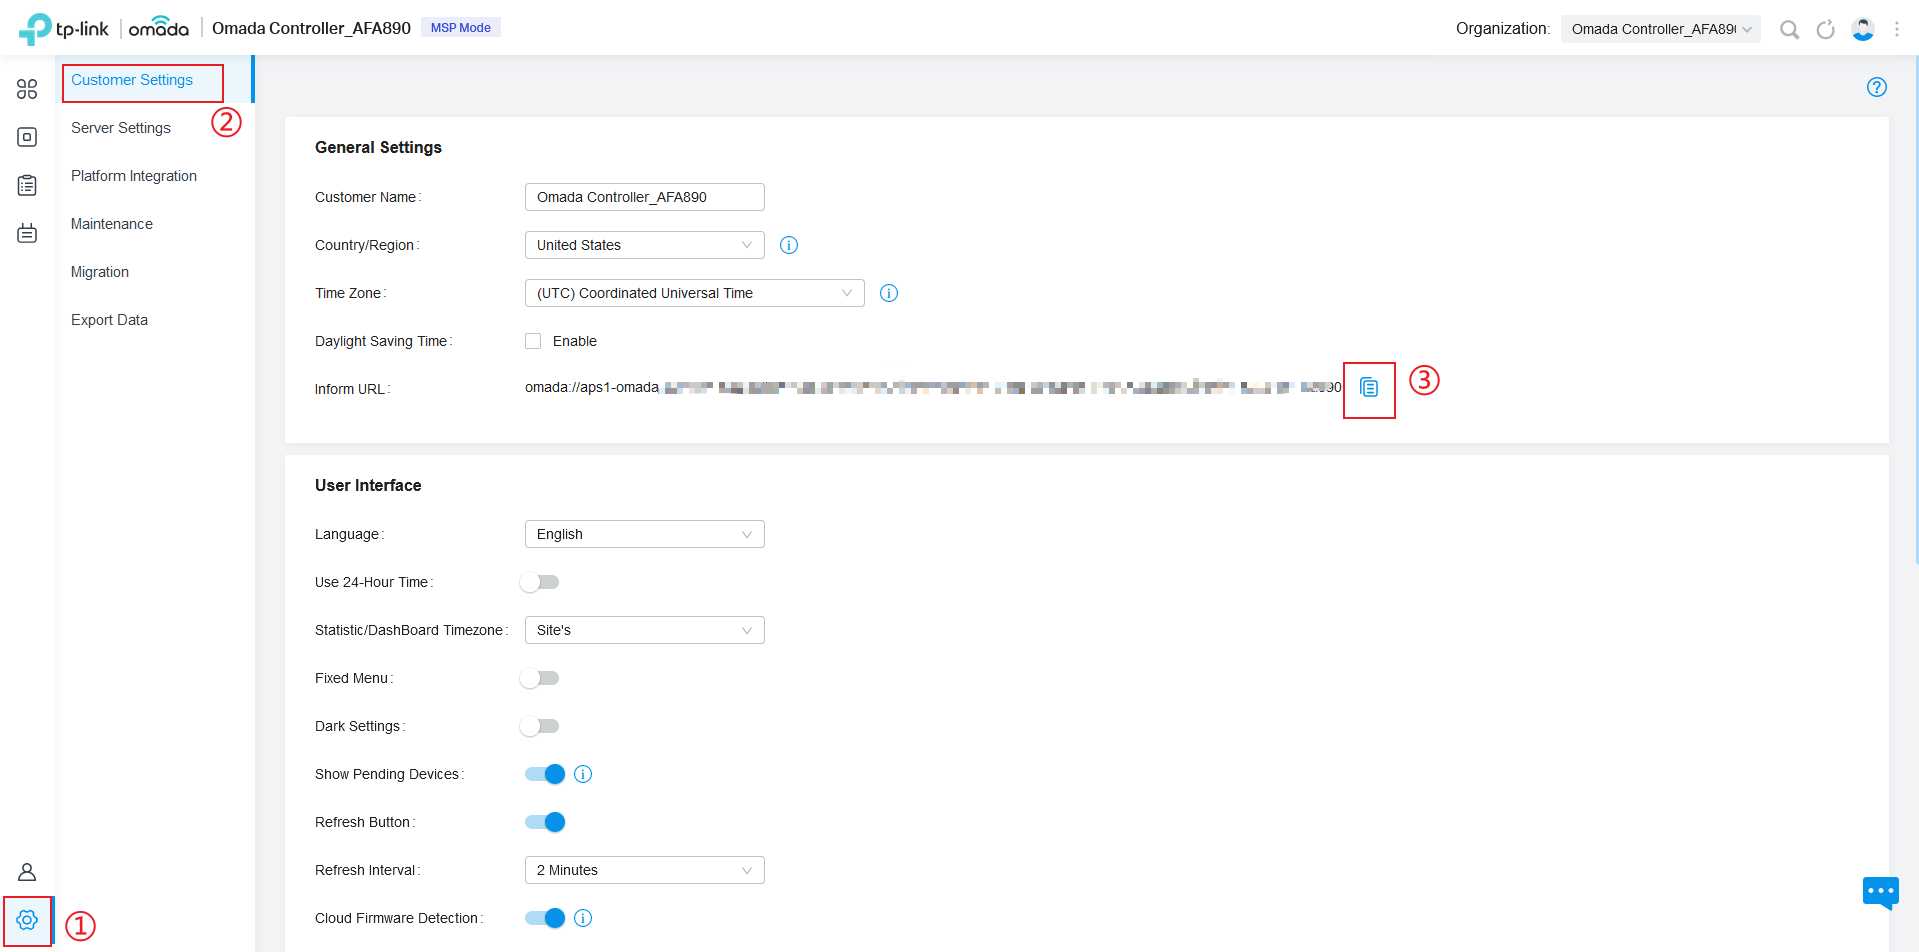Click the User Interface heading
The image size is (1919, 952).
[x=368, y=485]
